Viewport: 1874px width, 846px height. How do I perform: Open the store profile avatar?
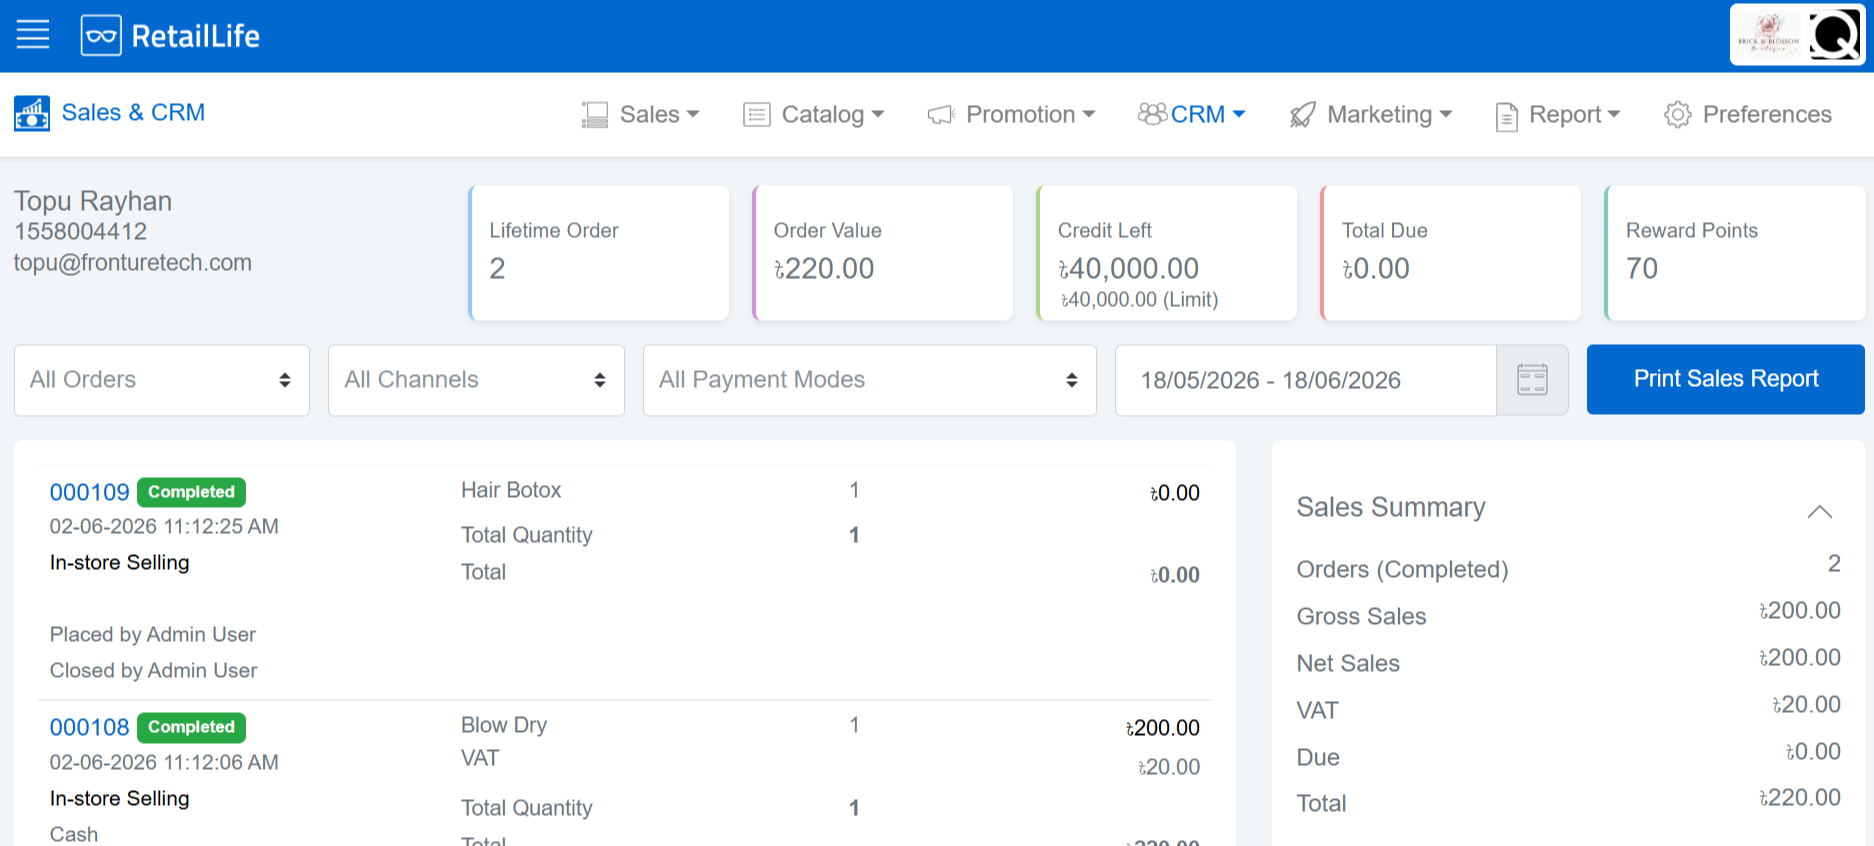click(x=1798, y=36)
